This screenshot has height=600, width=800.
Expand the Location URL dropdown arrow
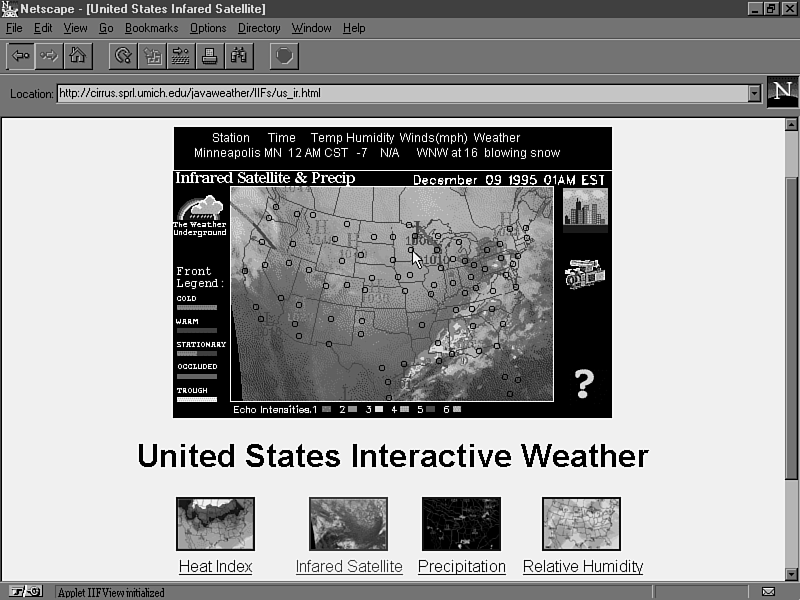coord(755,94)
